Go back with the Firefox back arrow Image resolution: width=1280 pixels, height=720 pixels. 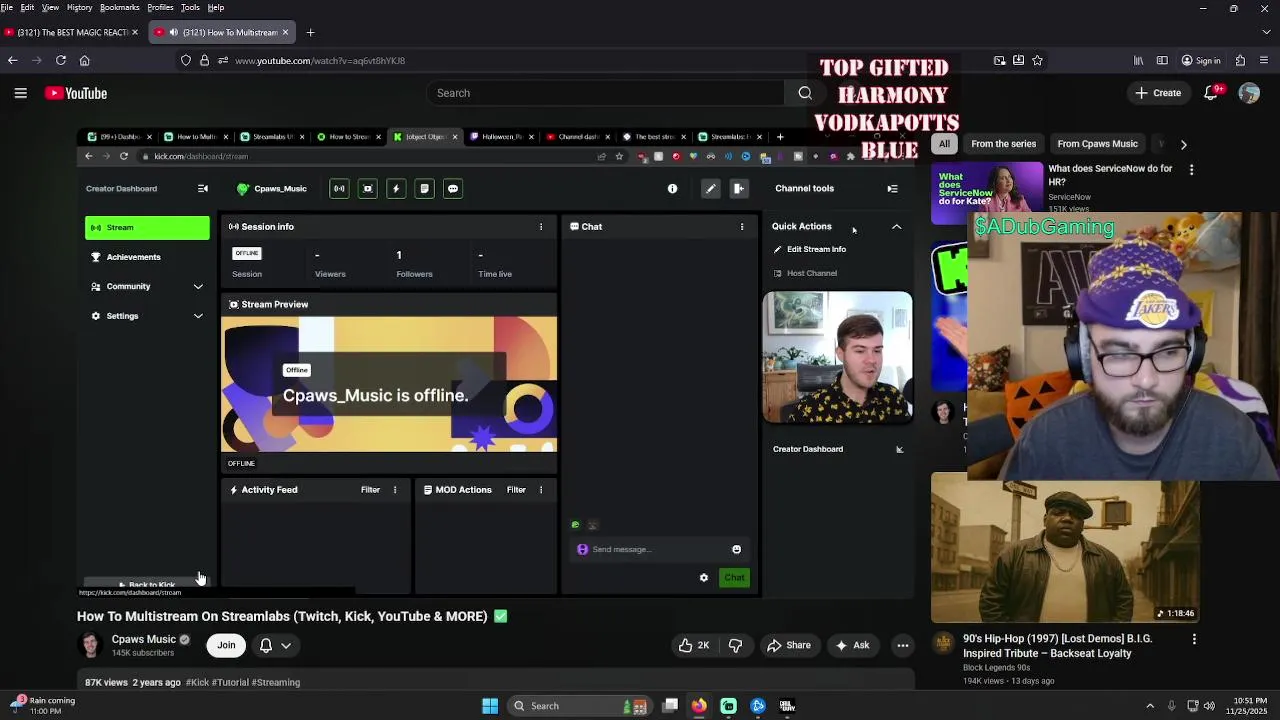point(13,60)
